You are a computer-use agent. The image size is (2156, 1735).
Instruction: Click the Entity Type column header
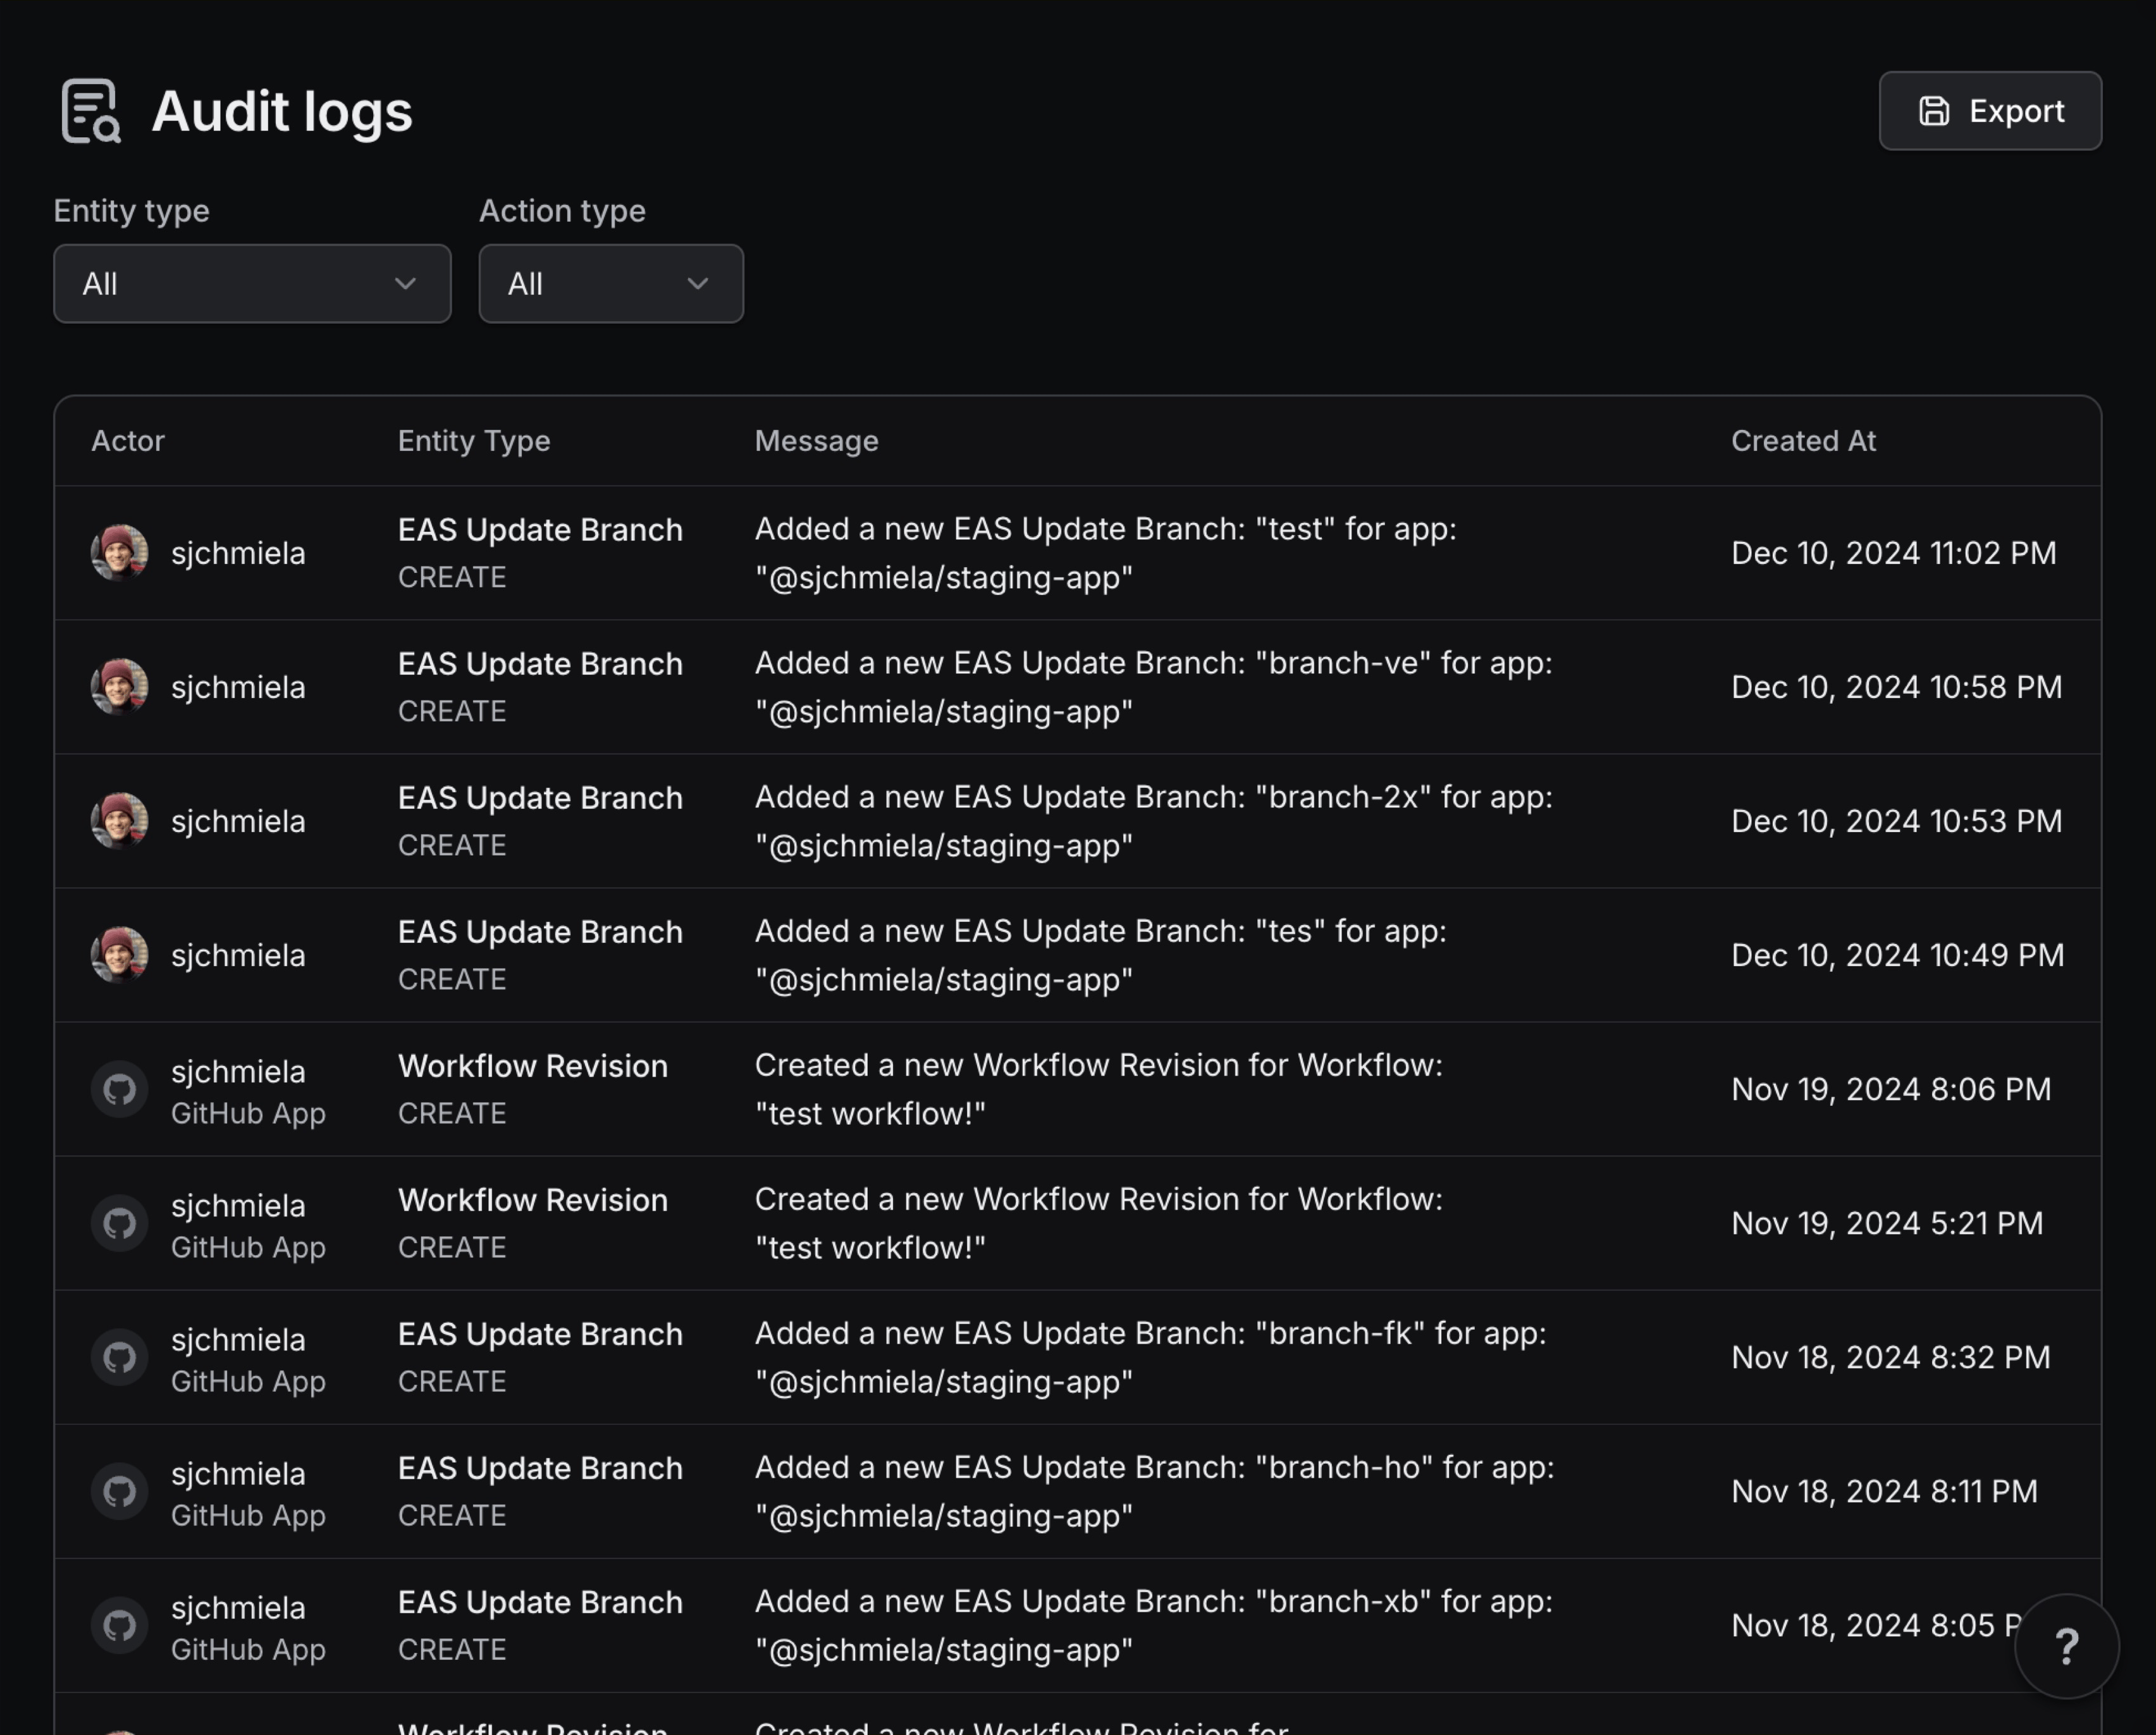tap(473, 440)
